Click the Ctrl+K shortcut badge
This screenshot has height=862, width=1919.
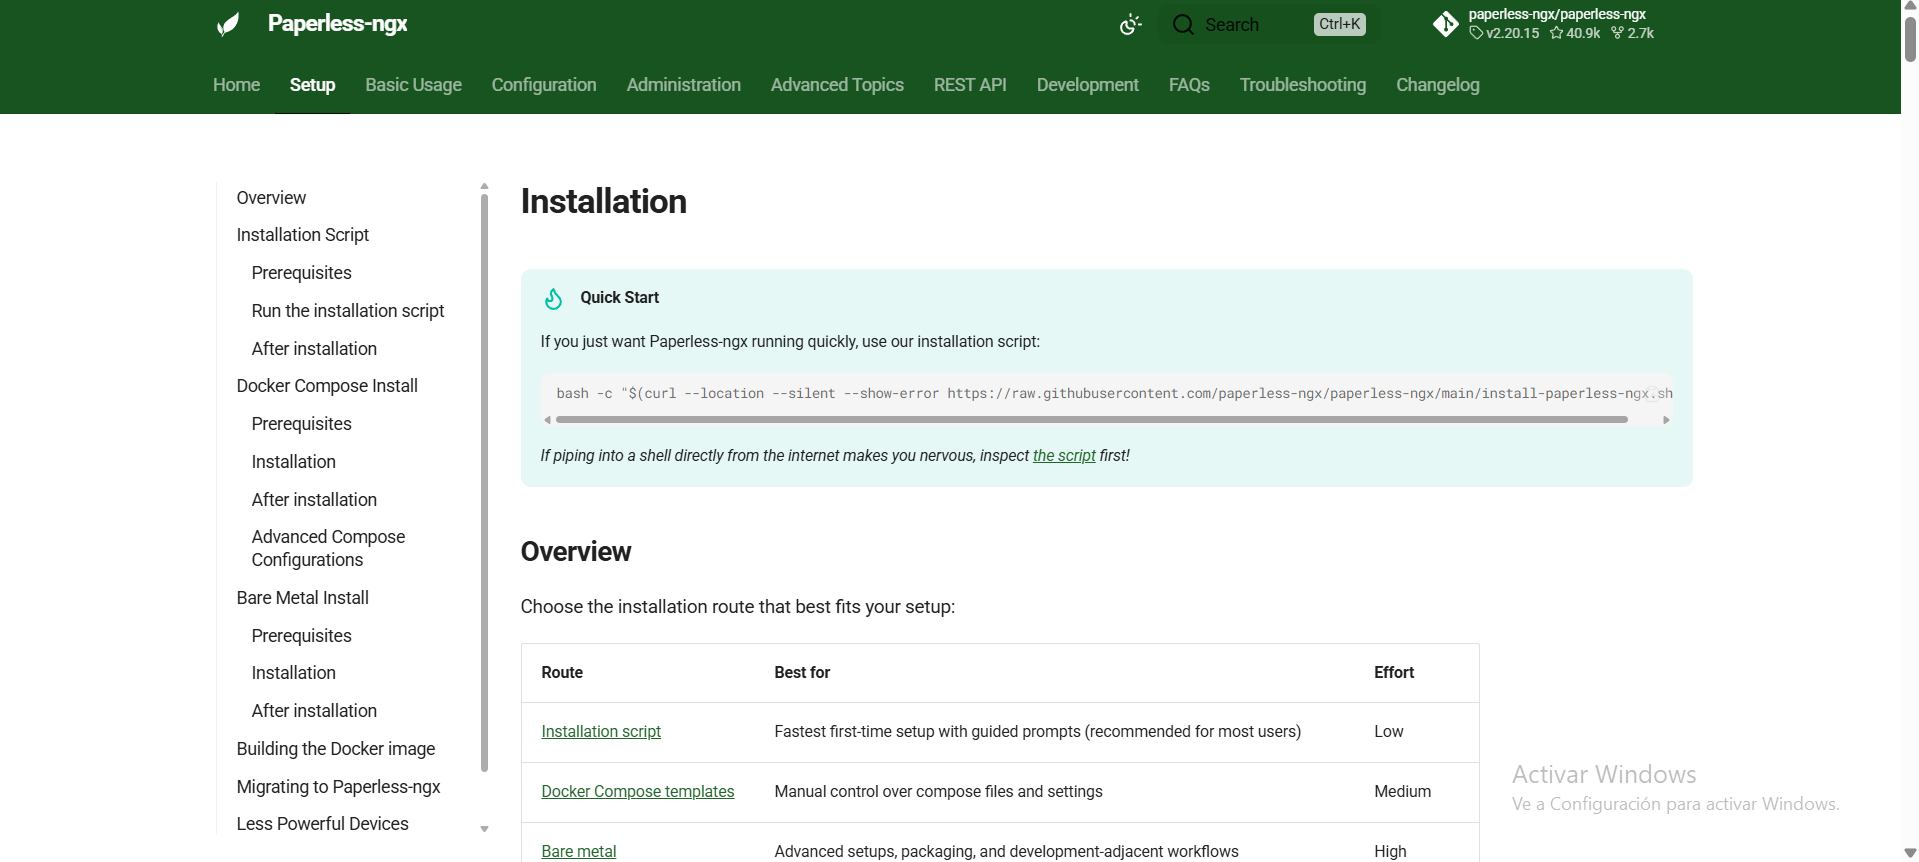point(1340,24)
